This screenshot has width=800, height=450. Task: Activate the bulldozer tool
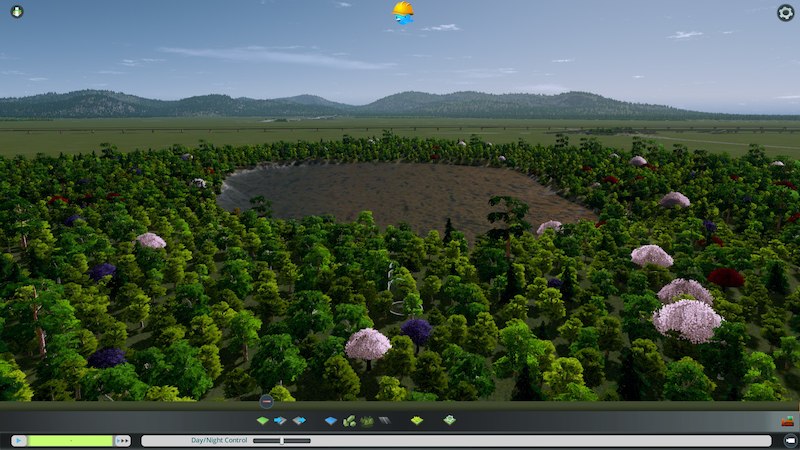click(x=788, y=421)
